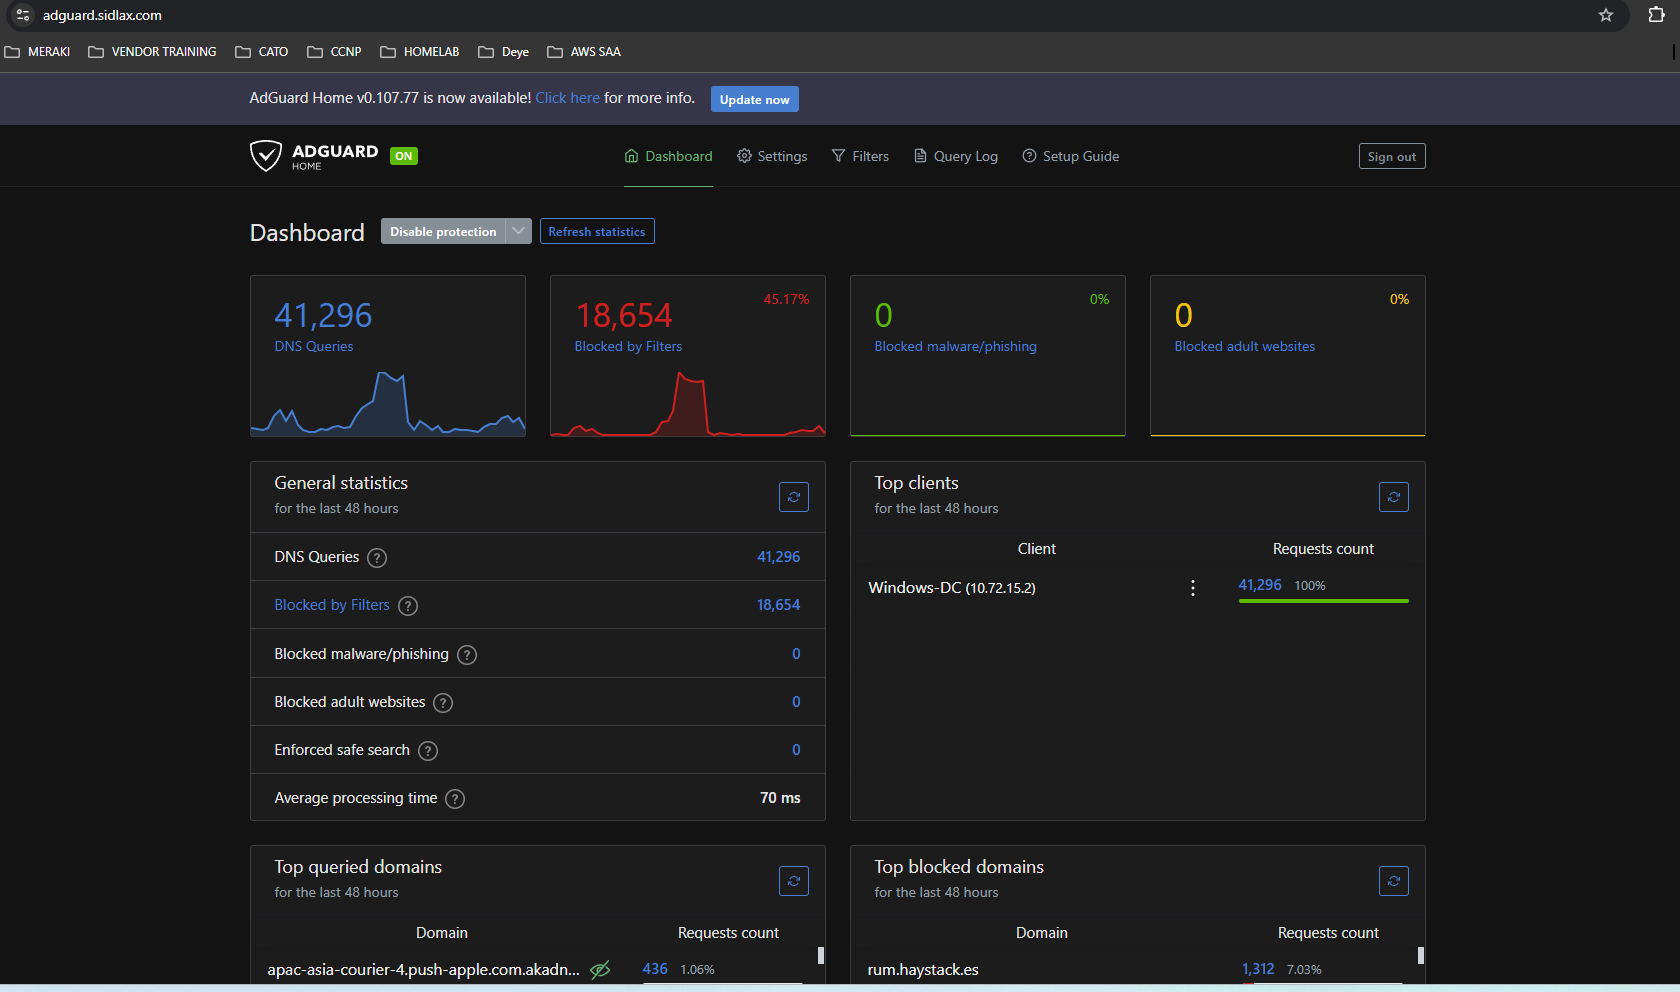Refresh the Top blocked domains card
This screenshot has height=992, width=1680.
coord(1394,881)
